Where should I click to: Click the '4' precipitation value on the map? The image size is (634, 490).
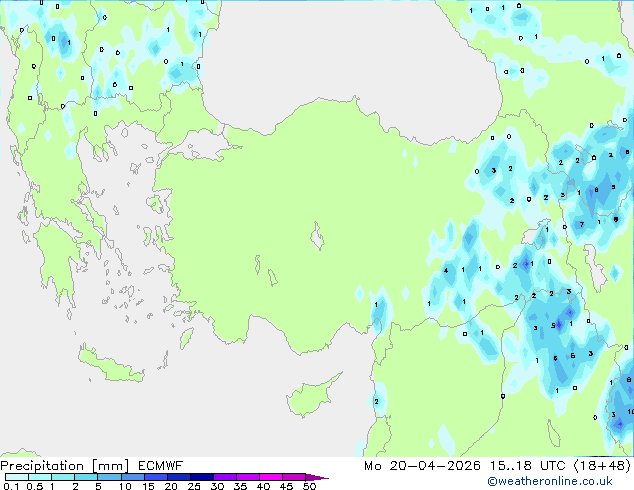coord(446,270)
